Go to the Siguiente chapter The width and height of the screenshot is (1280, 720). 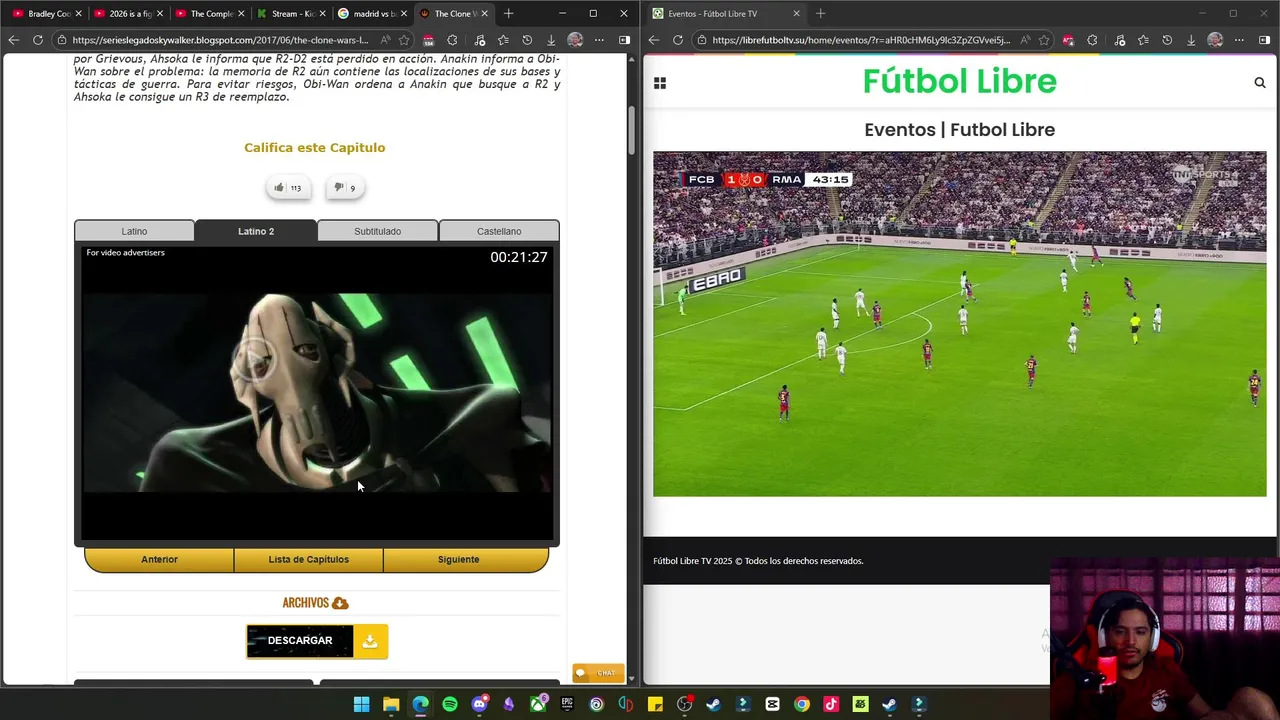point(458,559)
